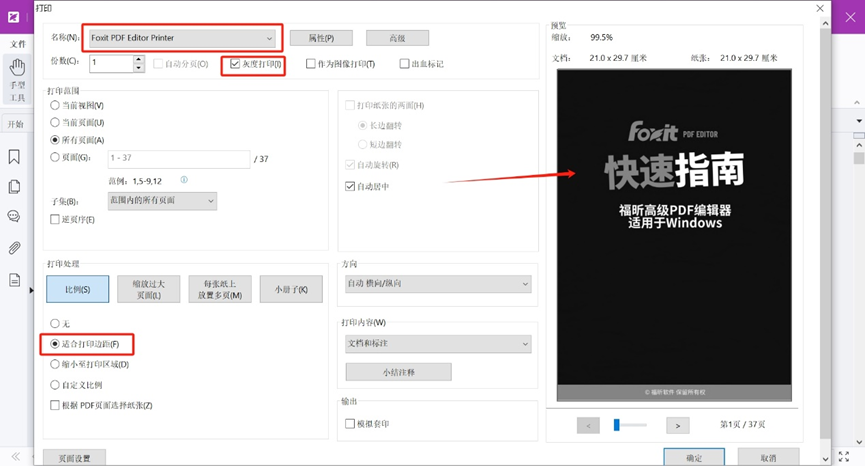Open the Foxit PDF Editor Printer dropdown
The height and width of the screenshot is (466, 865).
182,38
